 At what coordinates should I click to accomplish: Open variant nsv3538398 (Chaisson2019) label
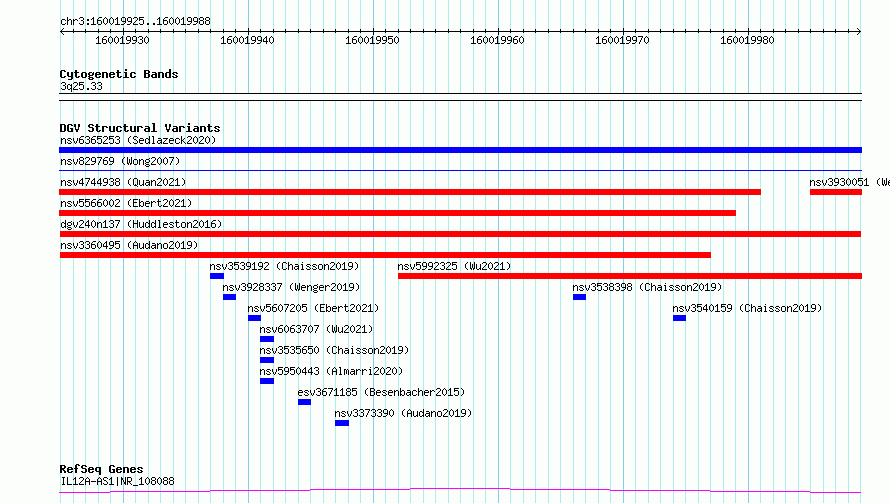tap(647, 287)
